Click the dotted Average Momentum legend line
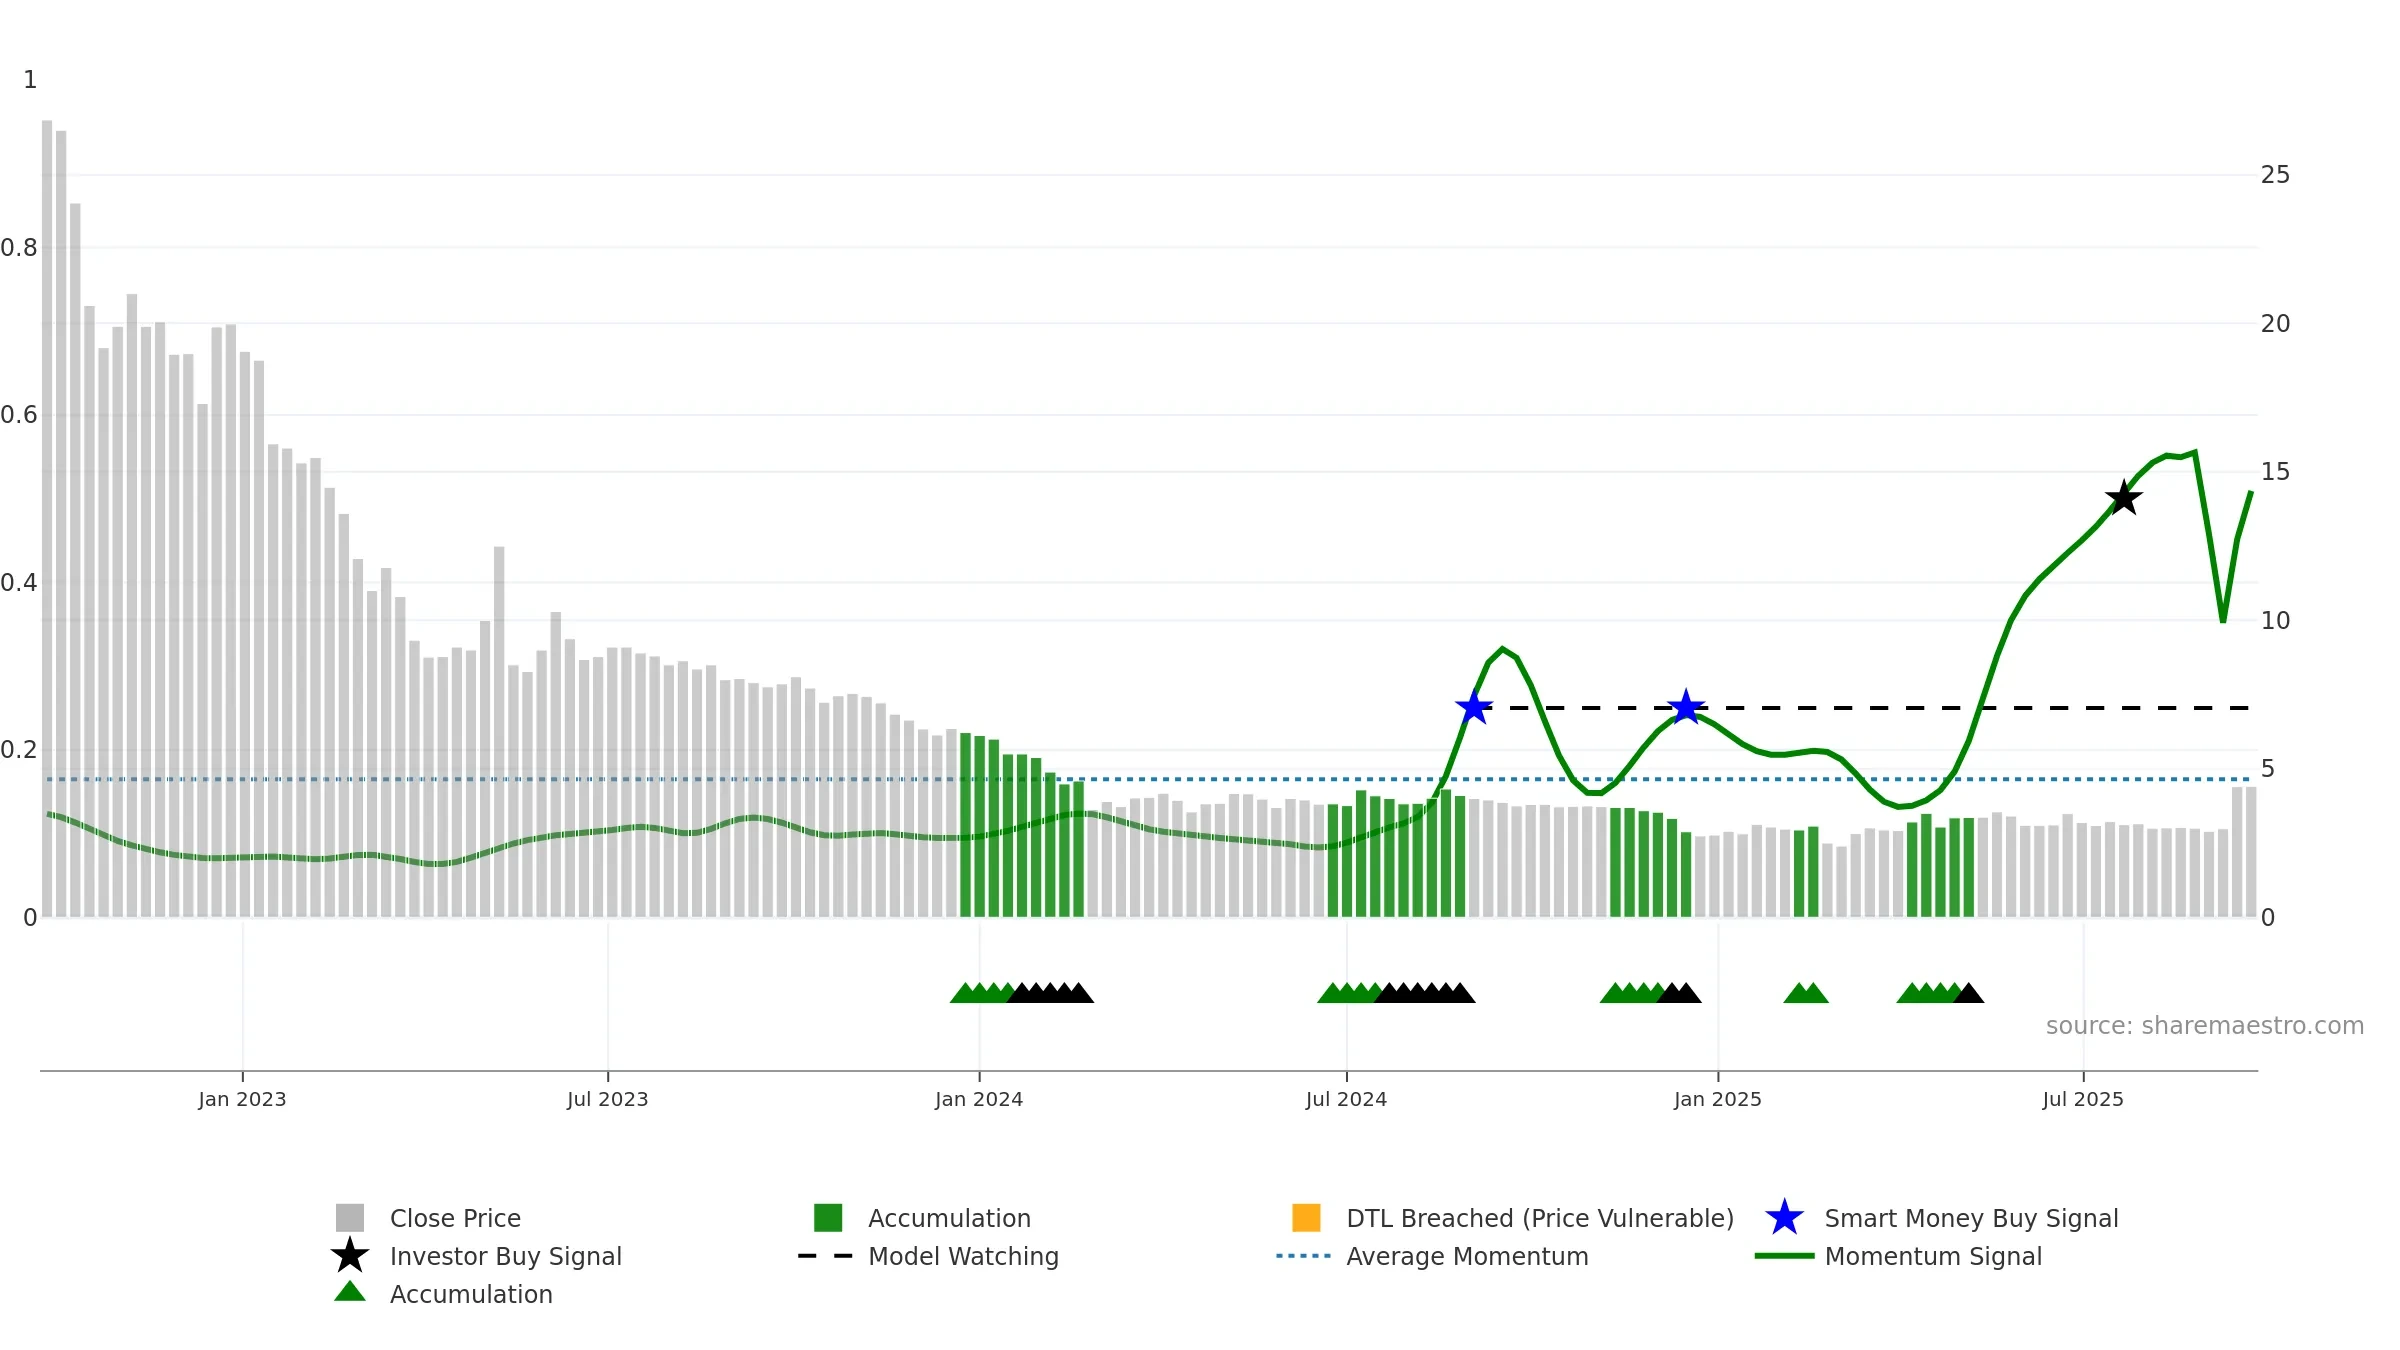 pyautogui.click(x=1304, y=1256)
